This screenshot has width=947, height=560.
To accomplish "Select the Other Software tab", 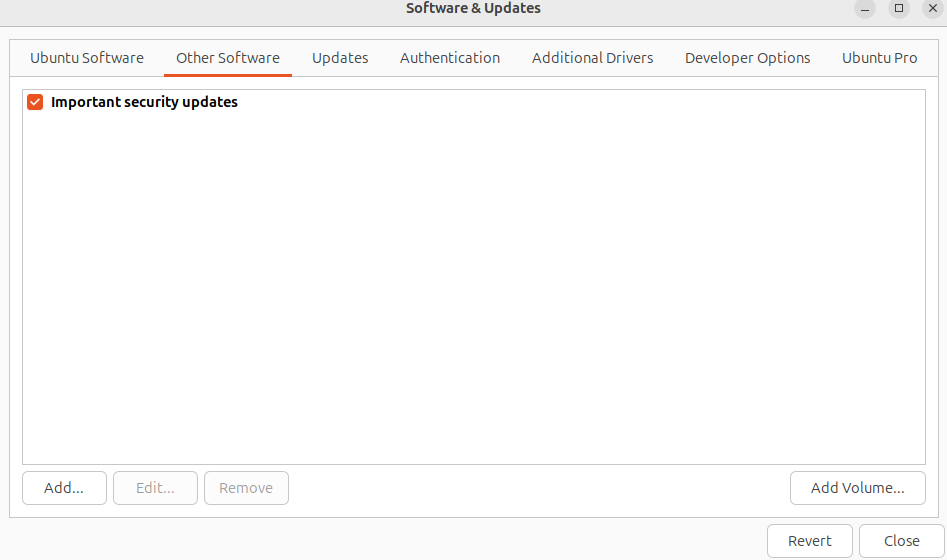I will 228,58.
